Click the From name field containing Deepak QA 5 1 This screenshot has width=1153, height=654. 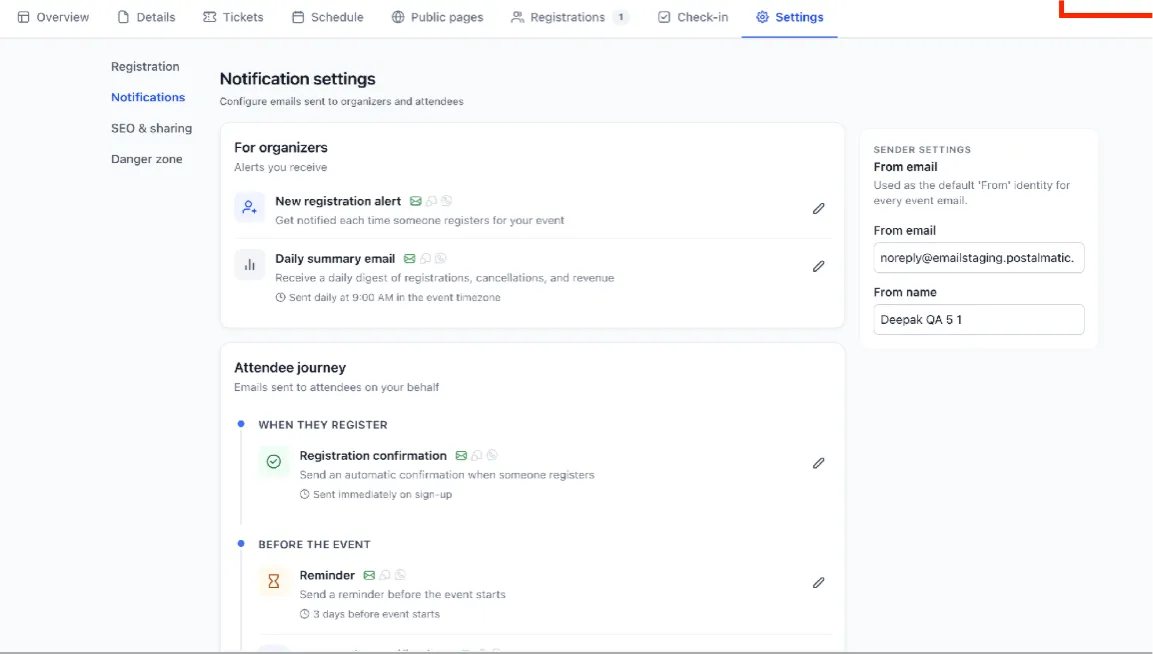tap(979, 319)
